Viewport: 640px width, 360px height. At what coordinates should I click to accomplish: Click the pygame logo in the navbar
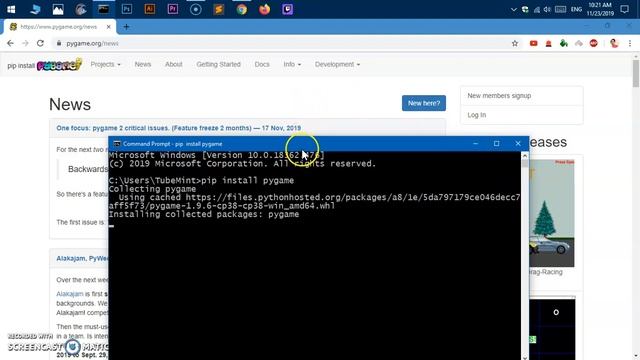60,64
